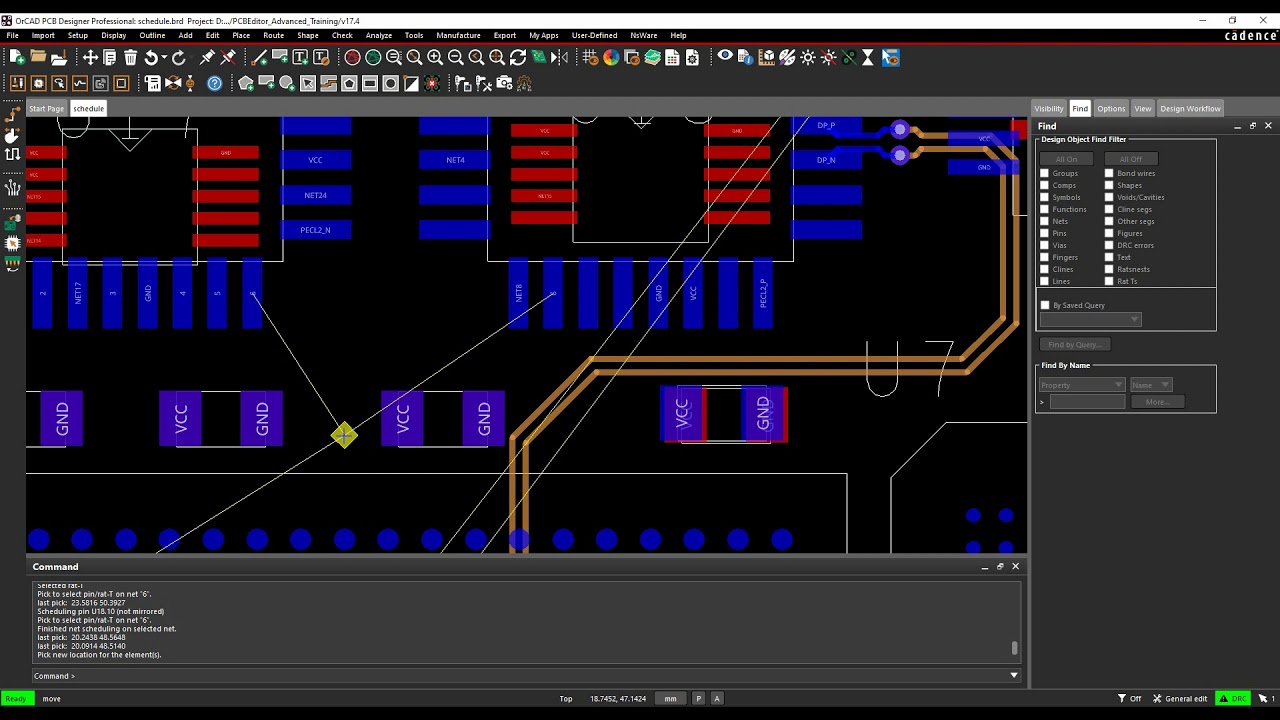Click the New file icon in toolbar
Image resolution: width=1280 pixels, height=720 pixels.
click(x=17, y=57)
